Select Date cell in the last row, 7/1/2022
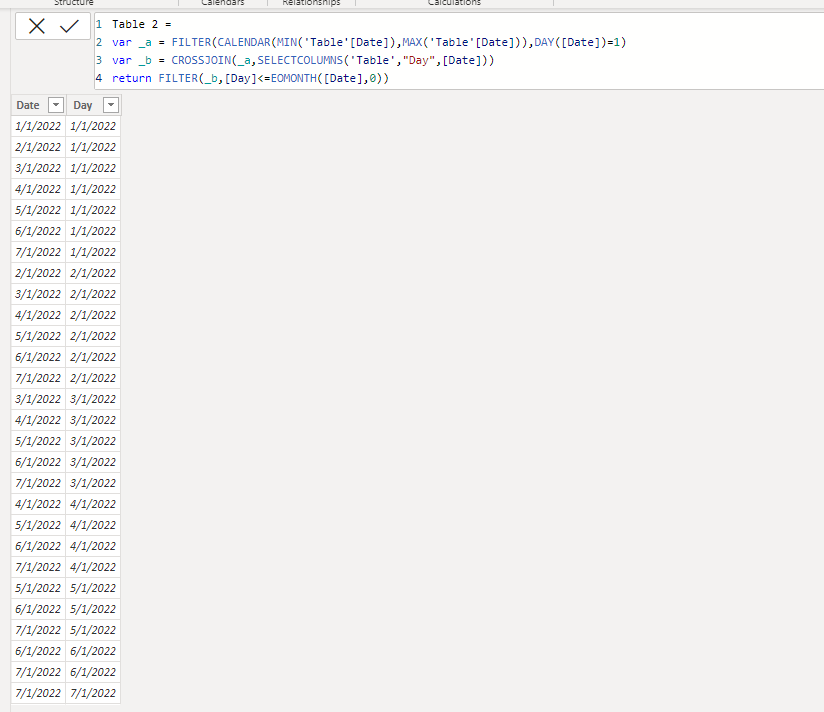 click(x=38, y=694)
